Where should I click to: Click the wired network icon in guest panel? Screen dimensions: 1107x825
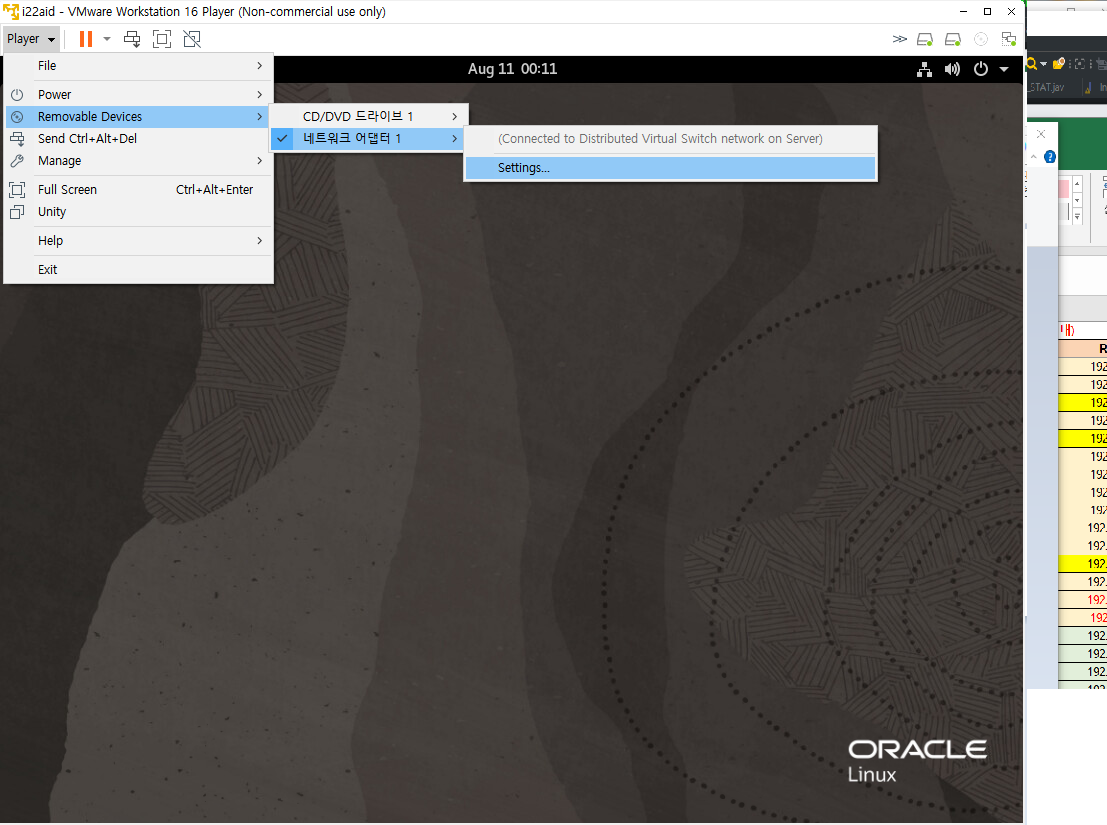pos(924,69)
